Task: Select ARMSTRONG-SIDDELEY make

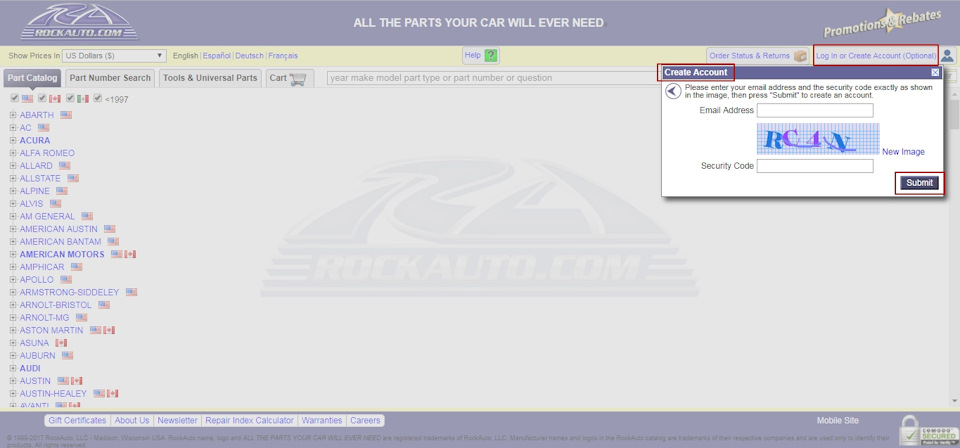Action: click(69, 292)
